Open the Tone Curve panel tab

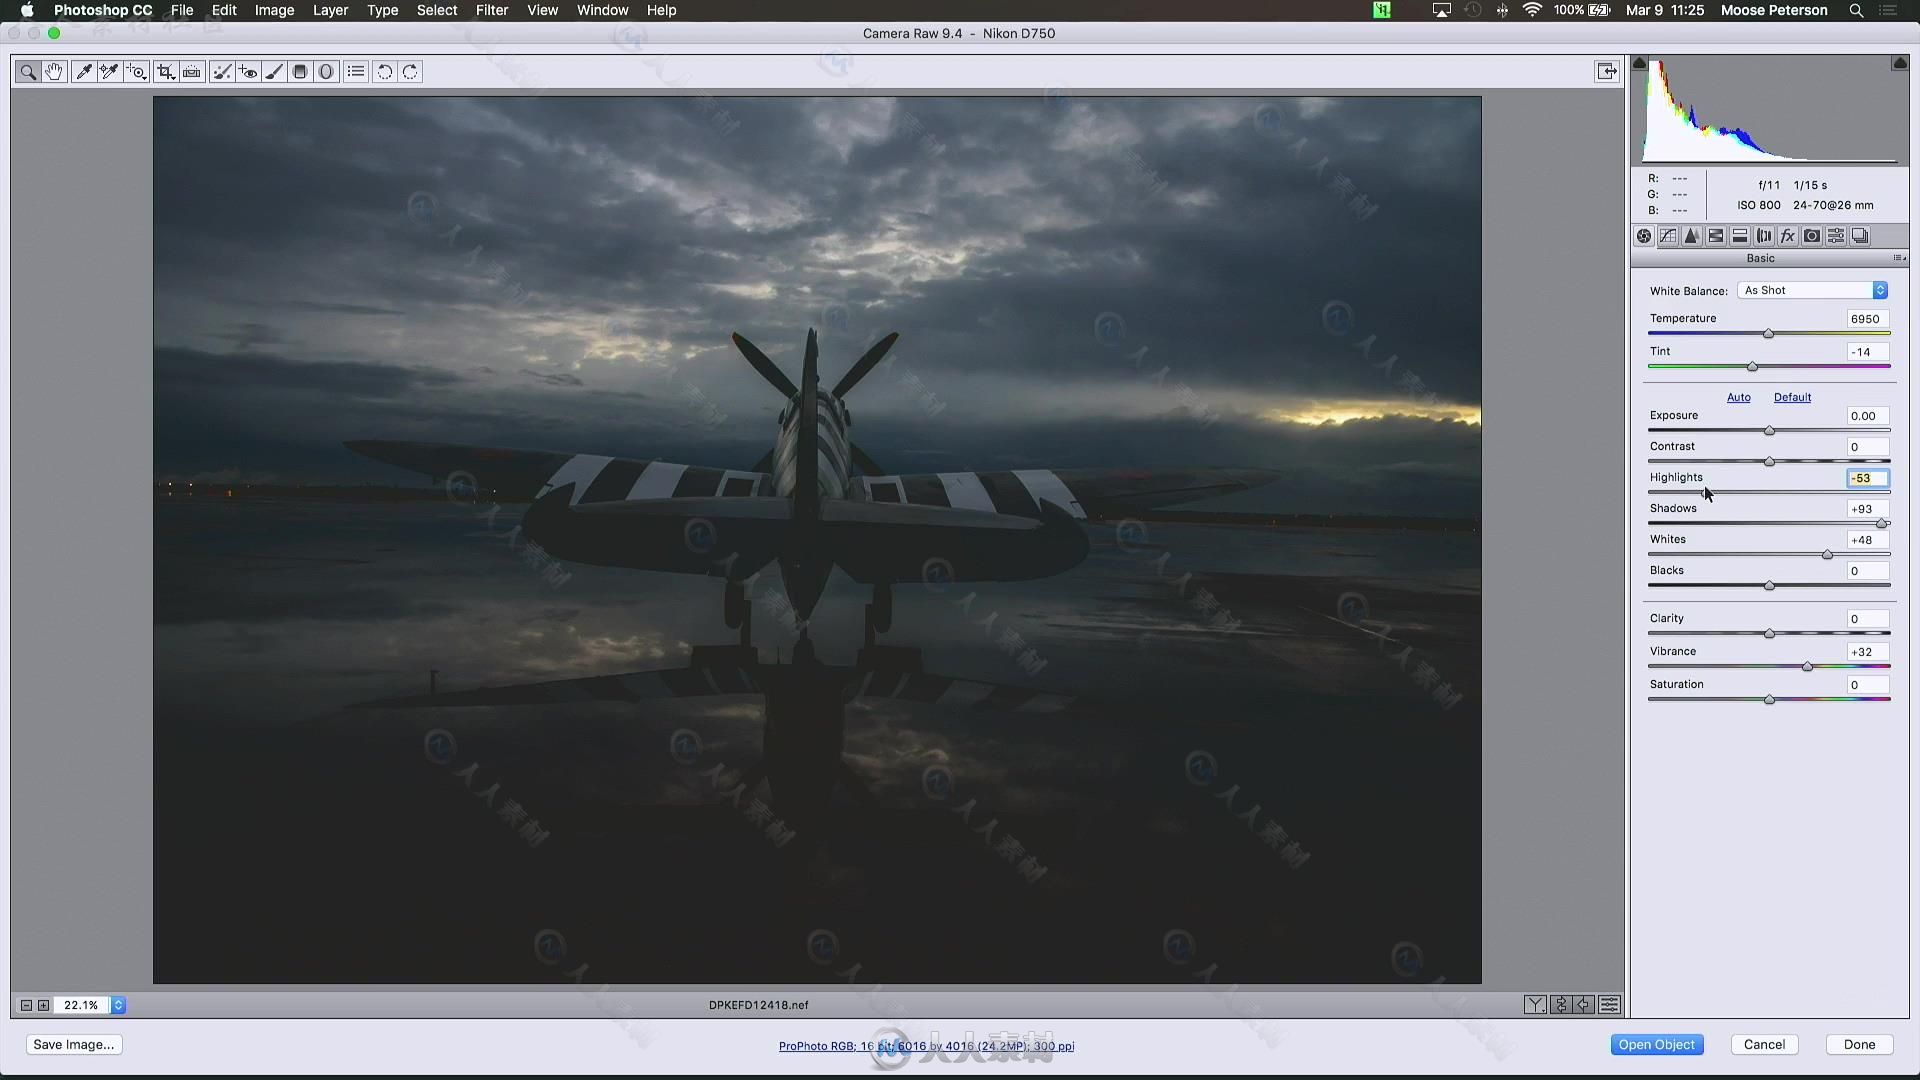pyautogui.click(x=1668, y=236)
